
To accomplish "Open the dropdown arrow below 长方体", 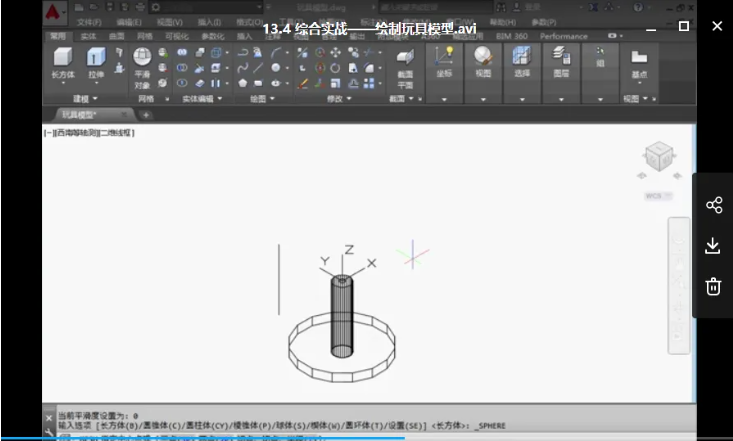I will [63, 83].
